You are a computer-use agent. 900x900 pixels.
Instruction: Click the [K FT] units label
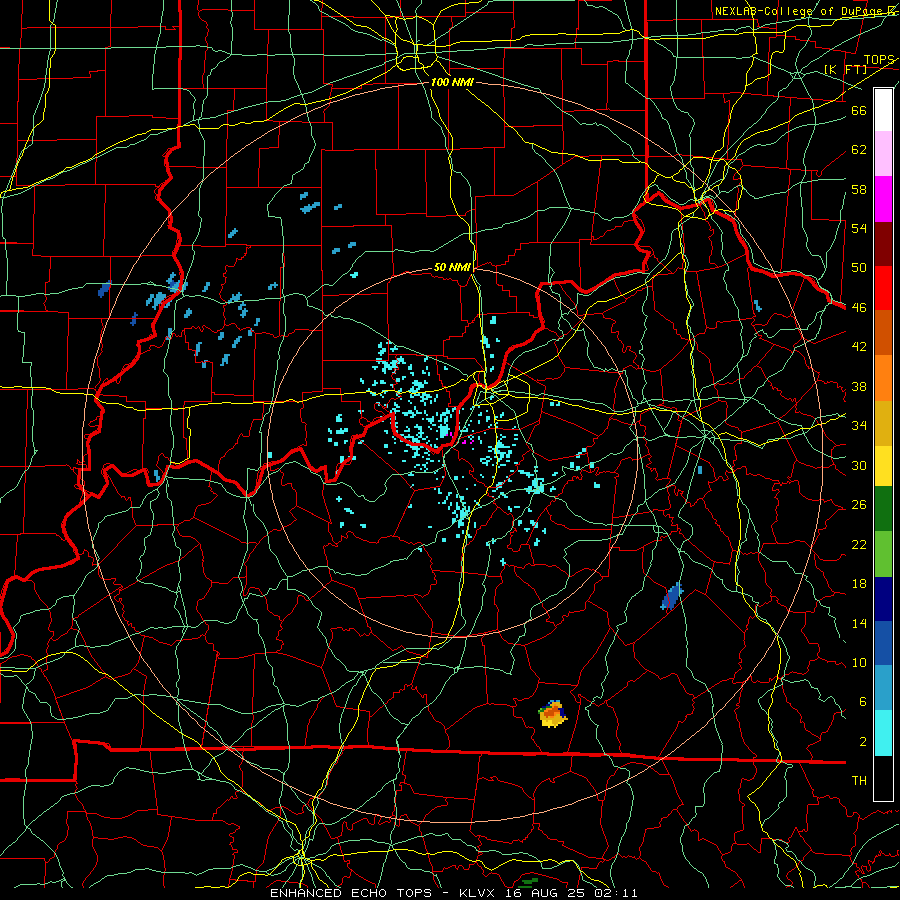coord(846,69)
